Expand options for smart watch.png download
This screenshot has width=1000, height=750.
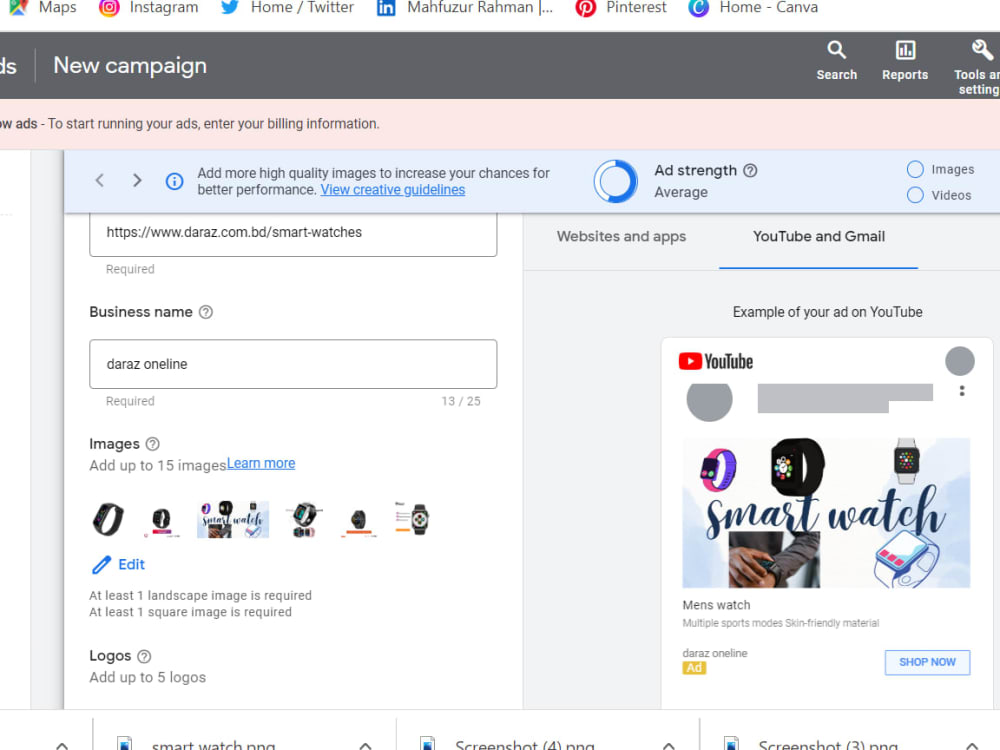click(x=365, y=745)
